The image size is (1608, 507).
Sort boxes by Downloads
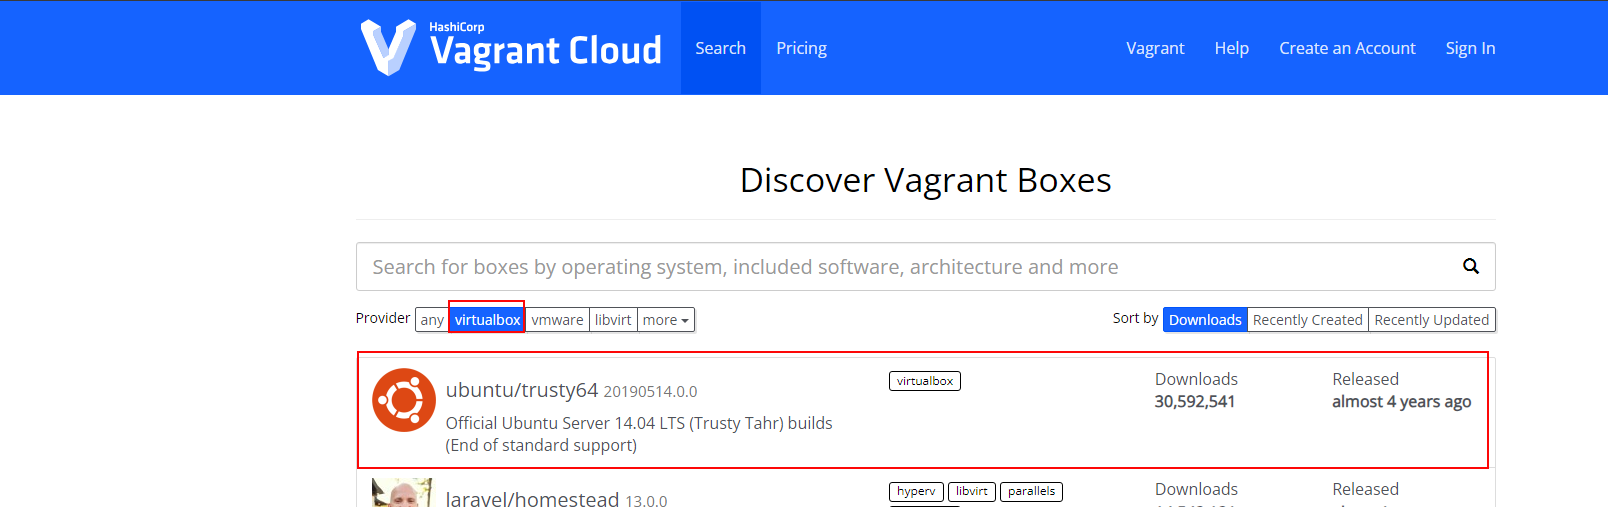tap(1205, 320)
